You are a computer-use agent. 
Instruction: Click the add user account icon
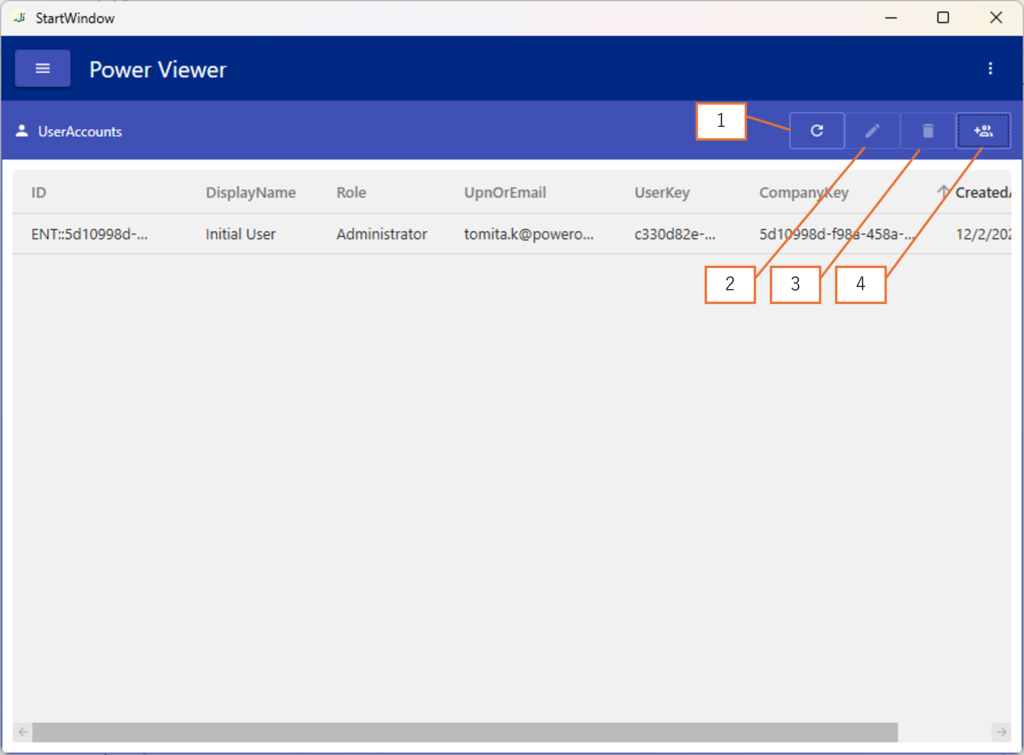pos(983,131)
